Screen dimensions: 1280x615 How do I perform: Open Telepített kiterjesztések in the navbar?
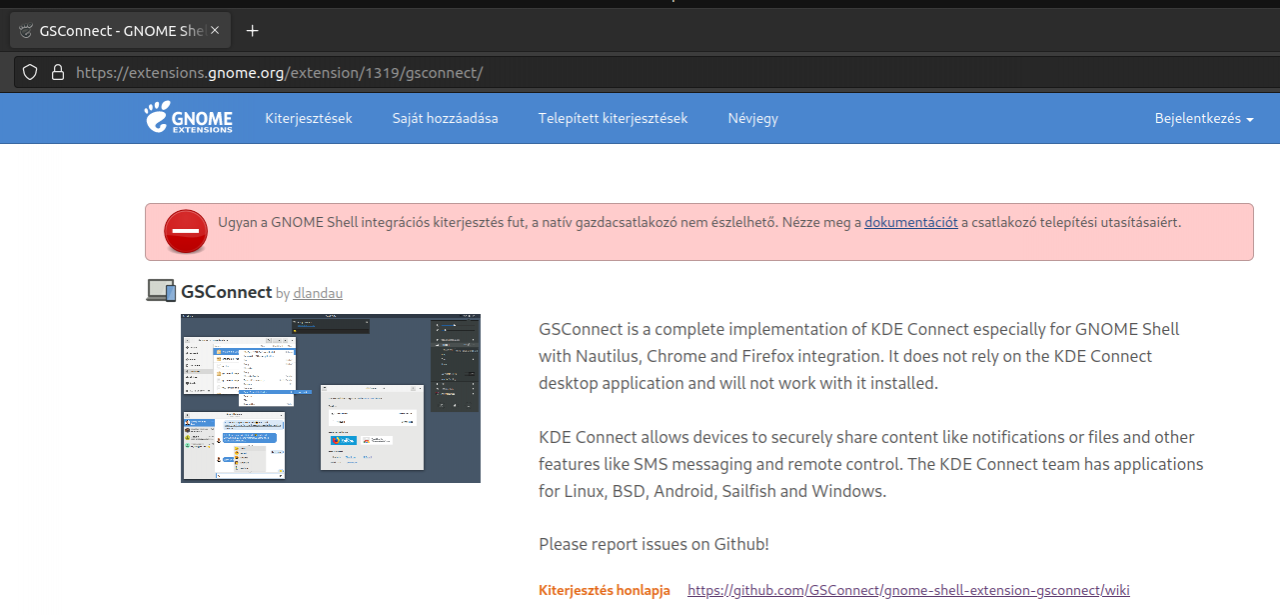(613, 118)
